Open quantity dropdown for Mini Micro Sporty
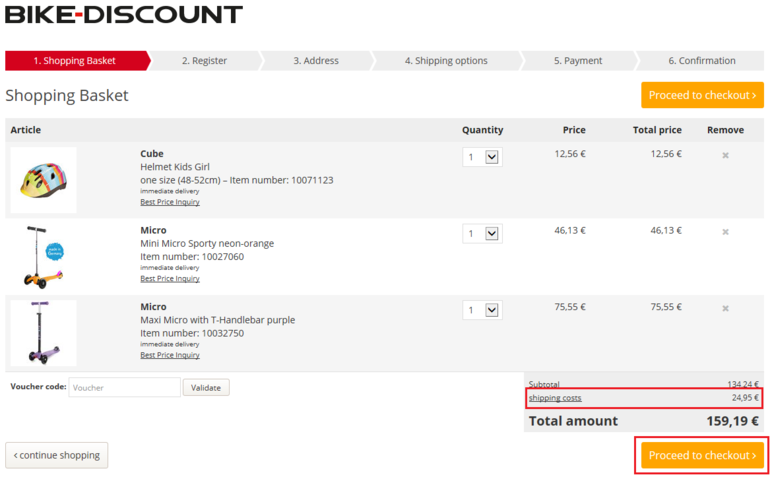Screen dimensions: 770x479 (x=482, y=234)
